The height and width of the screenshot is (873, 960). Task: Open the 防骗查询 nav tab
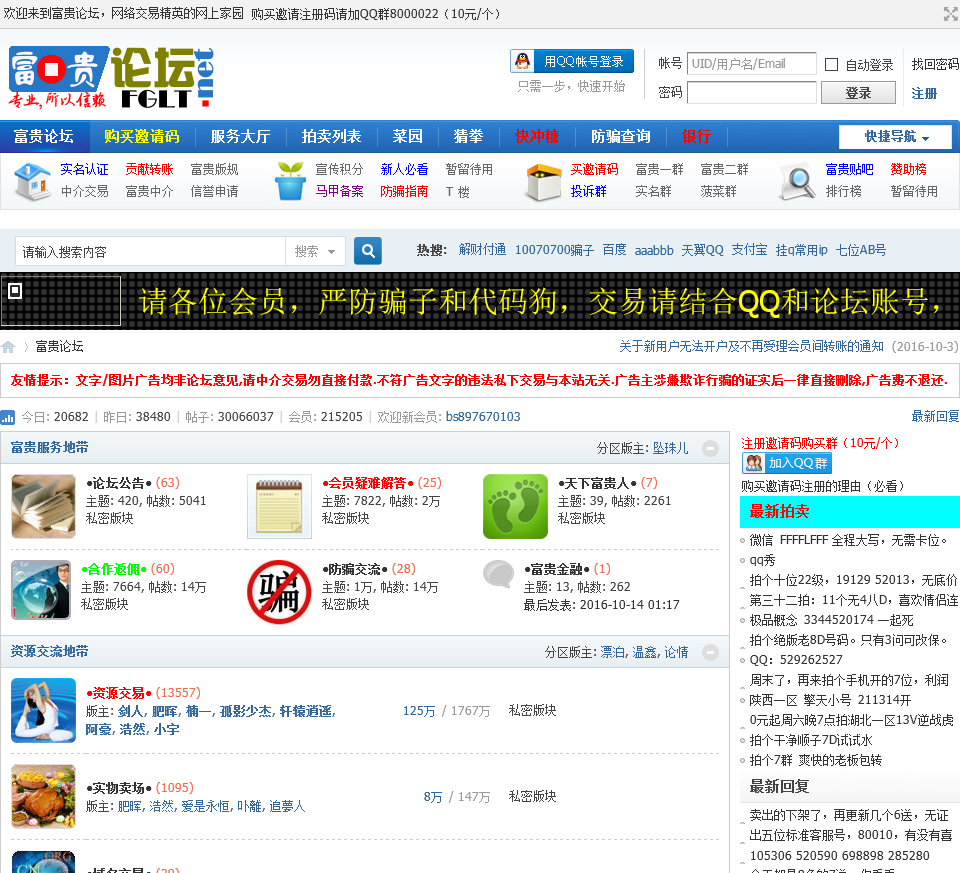pos(620,136)
